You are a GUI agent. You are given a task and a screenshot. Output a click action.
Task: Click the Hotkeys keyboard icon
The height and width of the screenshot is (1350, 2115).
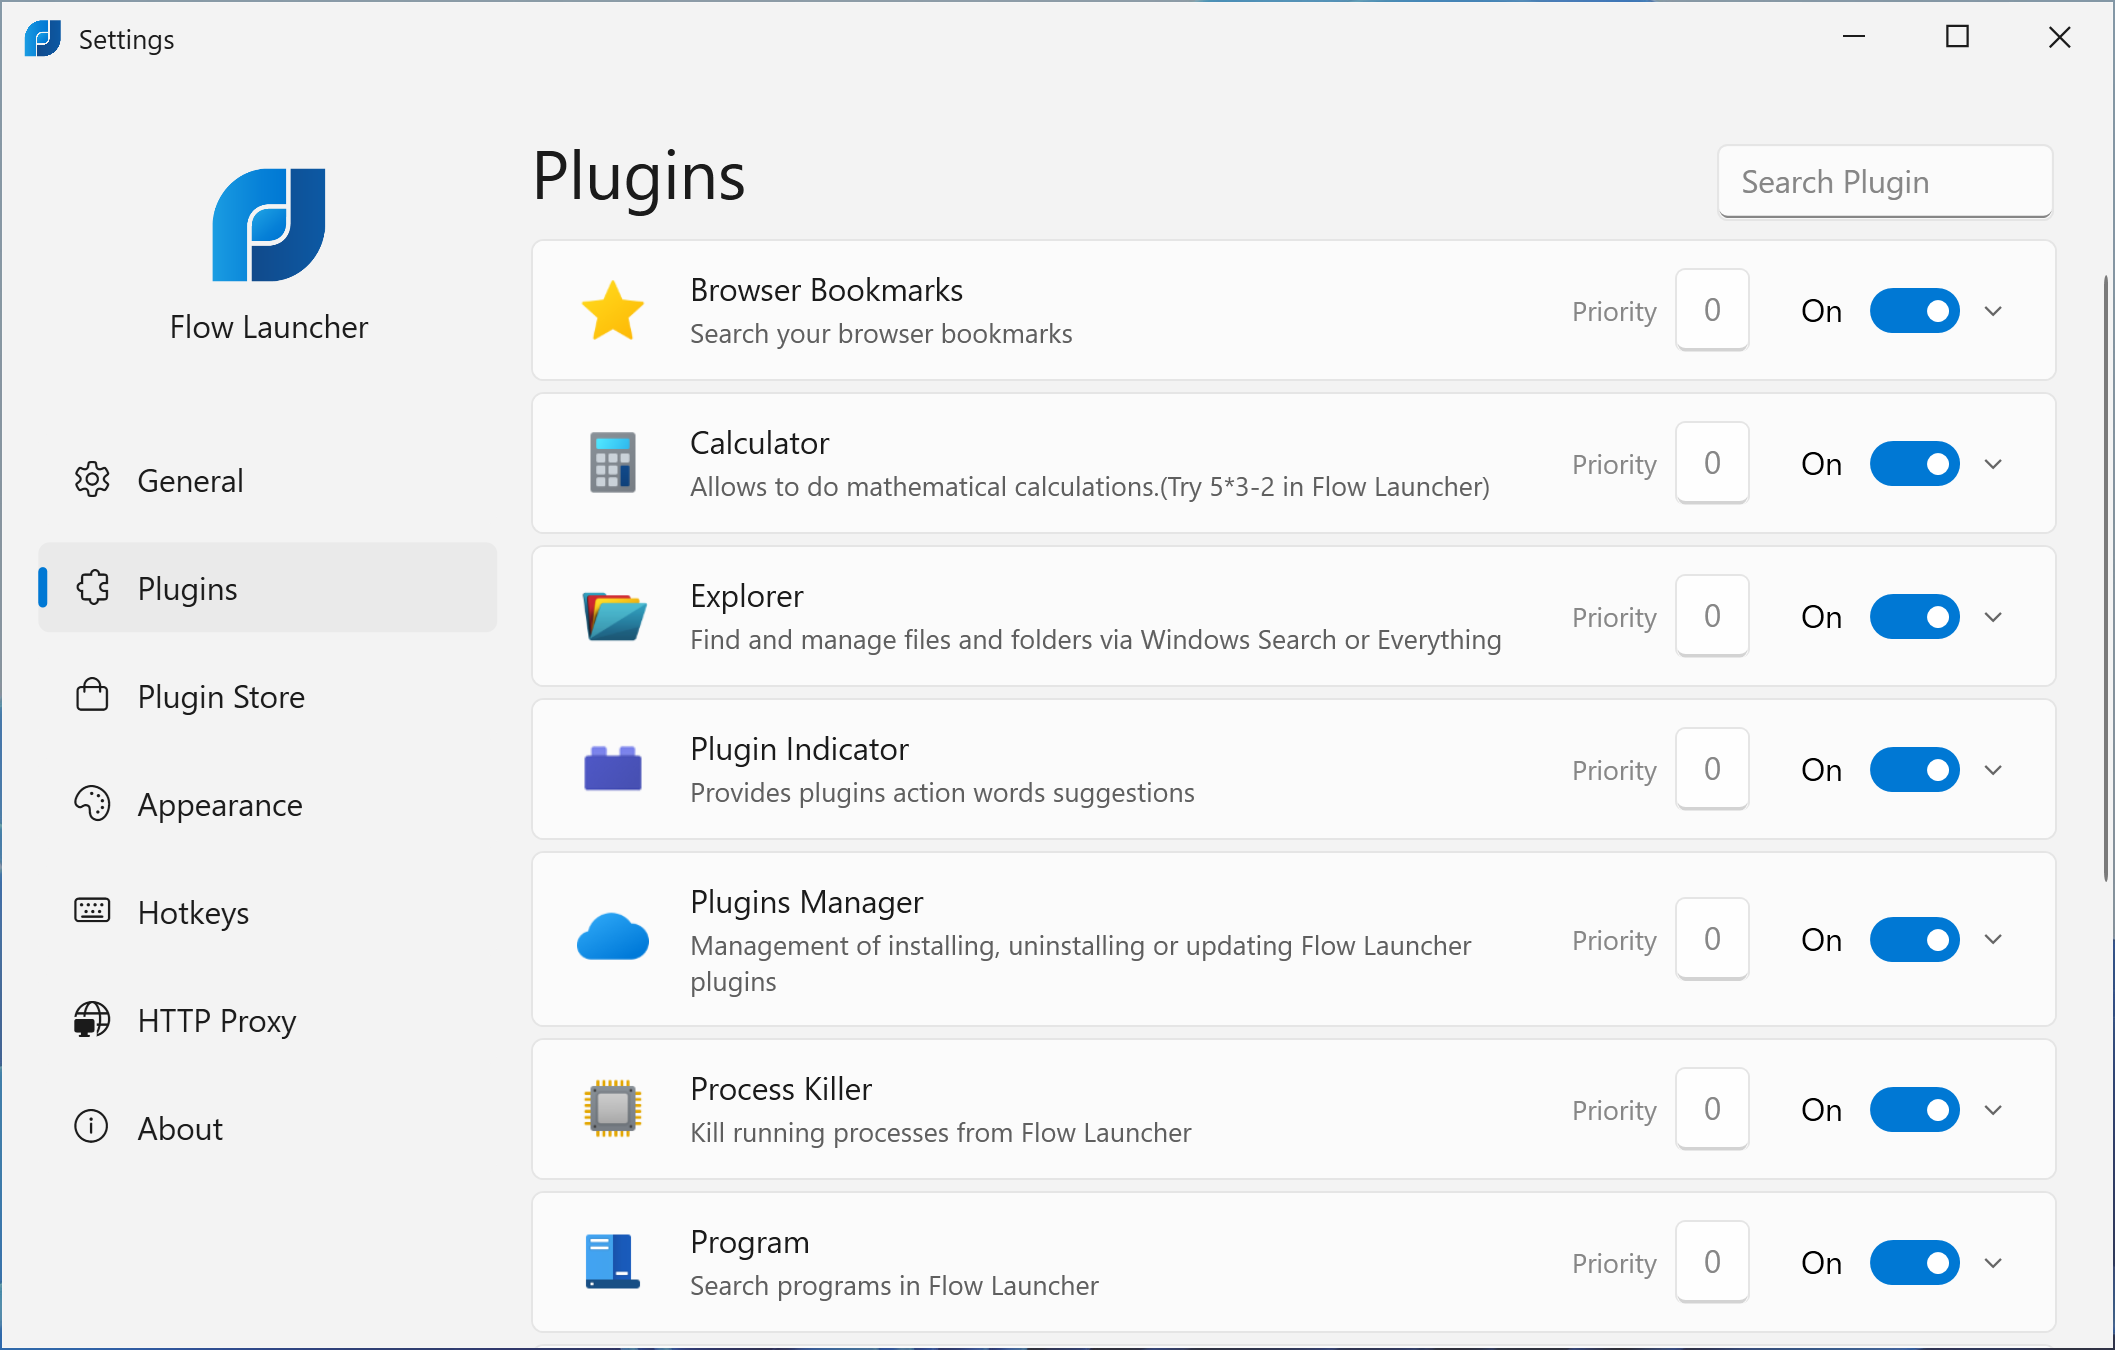[x=92, y=910]
